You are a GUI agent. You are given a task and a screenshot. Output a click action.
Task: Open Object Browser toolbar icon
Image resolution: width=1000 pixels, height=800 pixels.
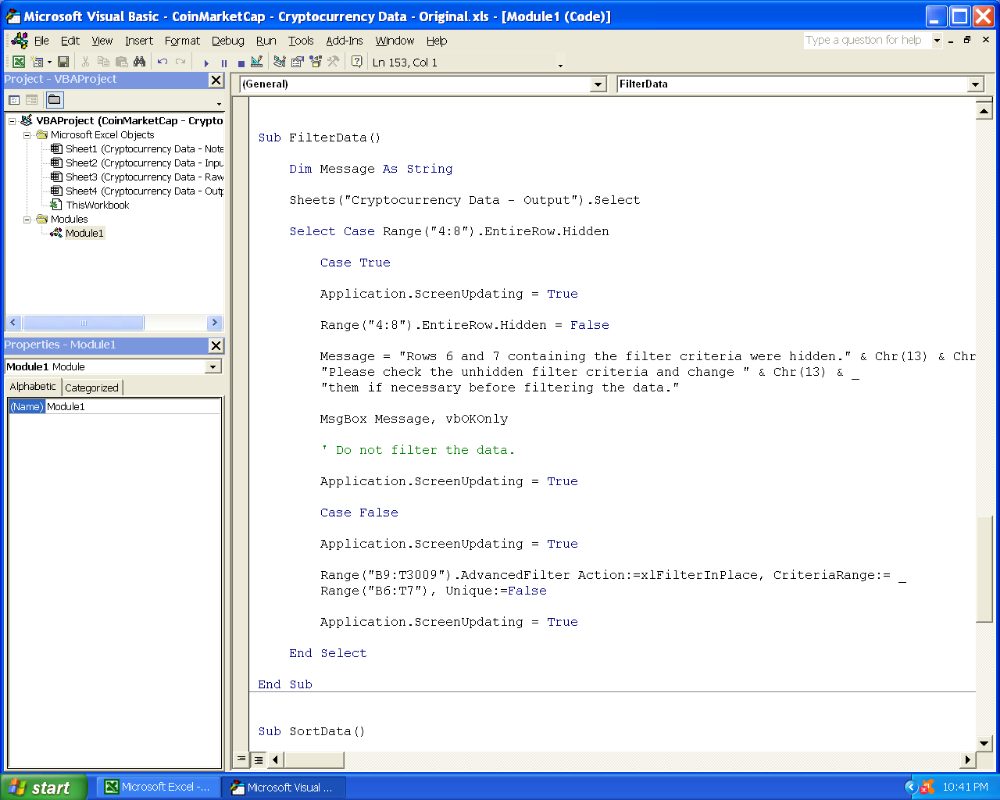(315, 62)
